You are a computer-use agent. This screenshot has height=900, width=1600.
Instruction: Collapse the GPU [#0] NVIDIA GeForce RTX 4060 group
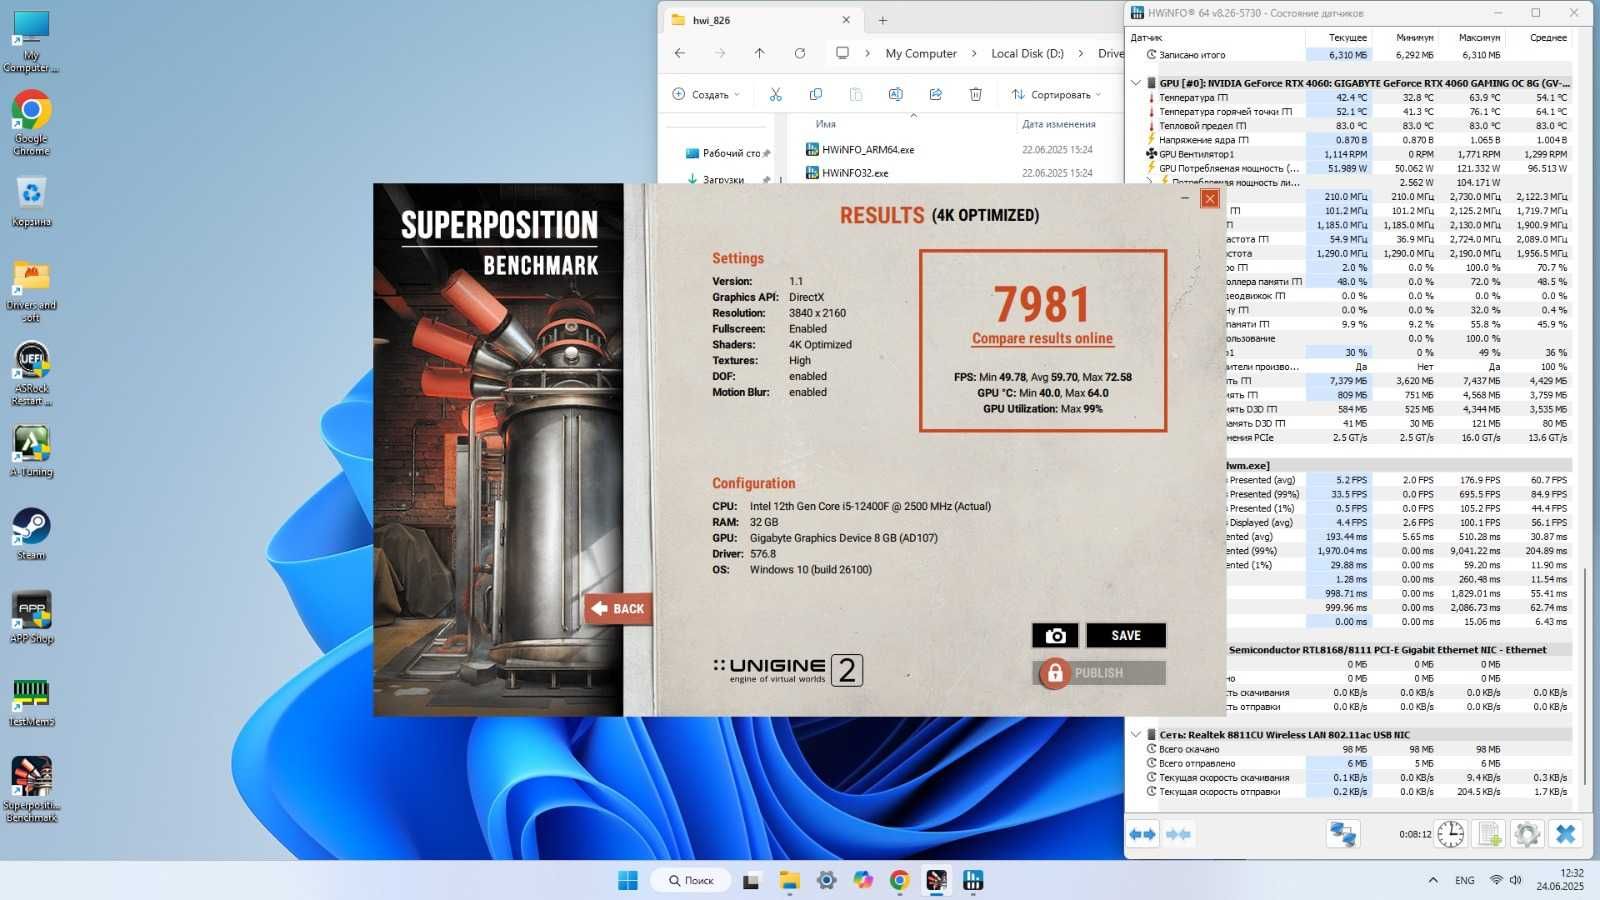[1136, 83]
